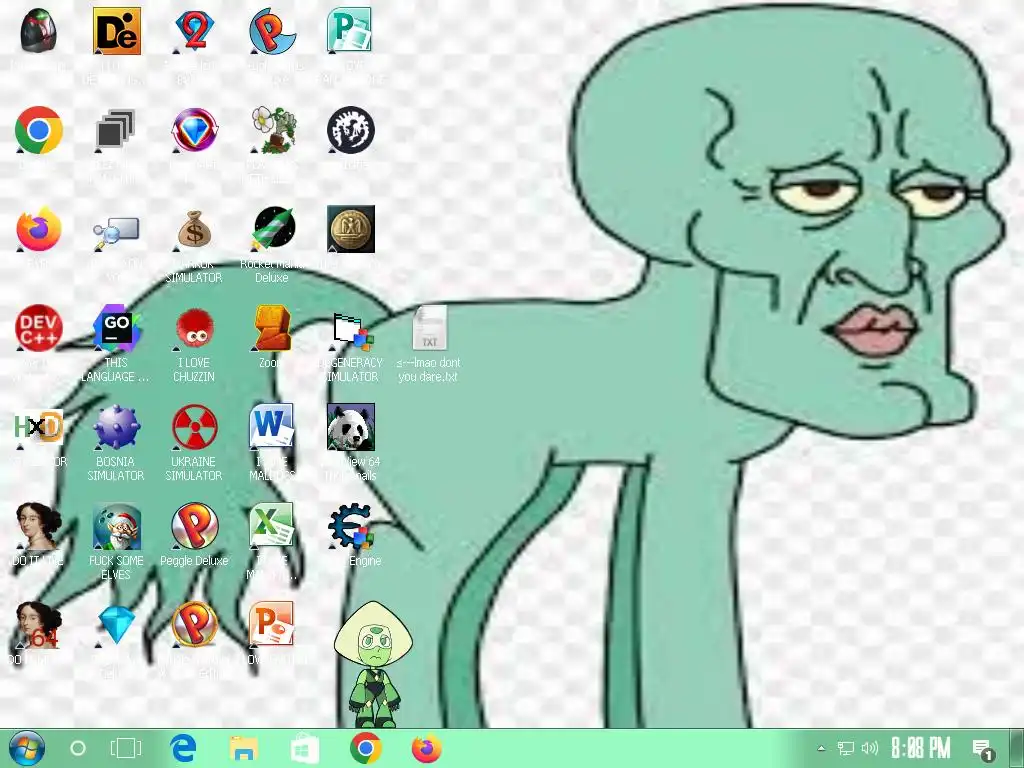The height and width of the screenshot is (768, 1024).
Task: Launch Chrome from the taskbar
Action: 366,748
